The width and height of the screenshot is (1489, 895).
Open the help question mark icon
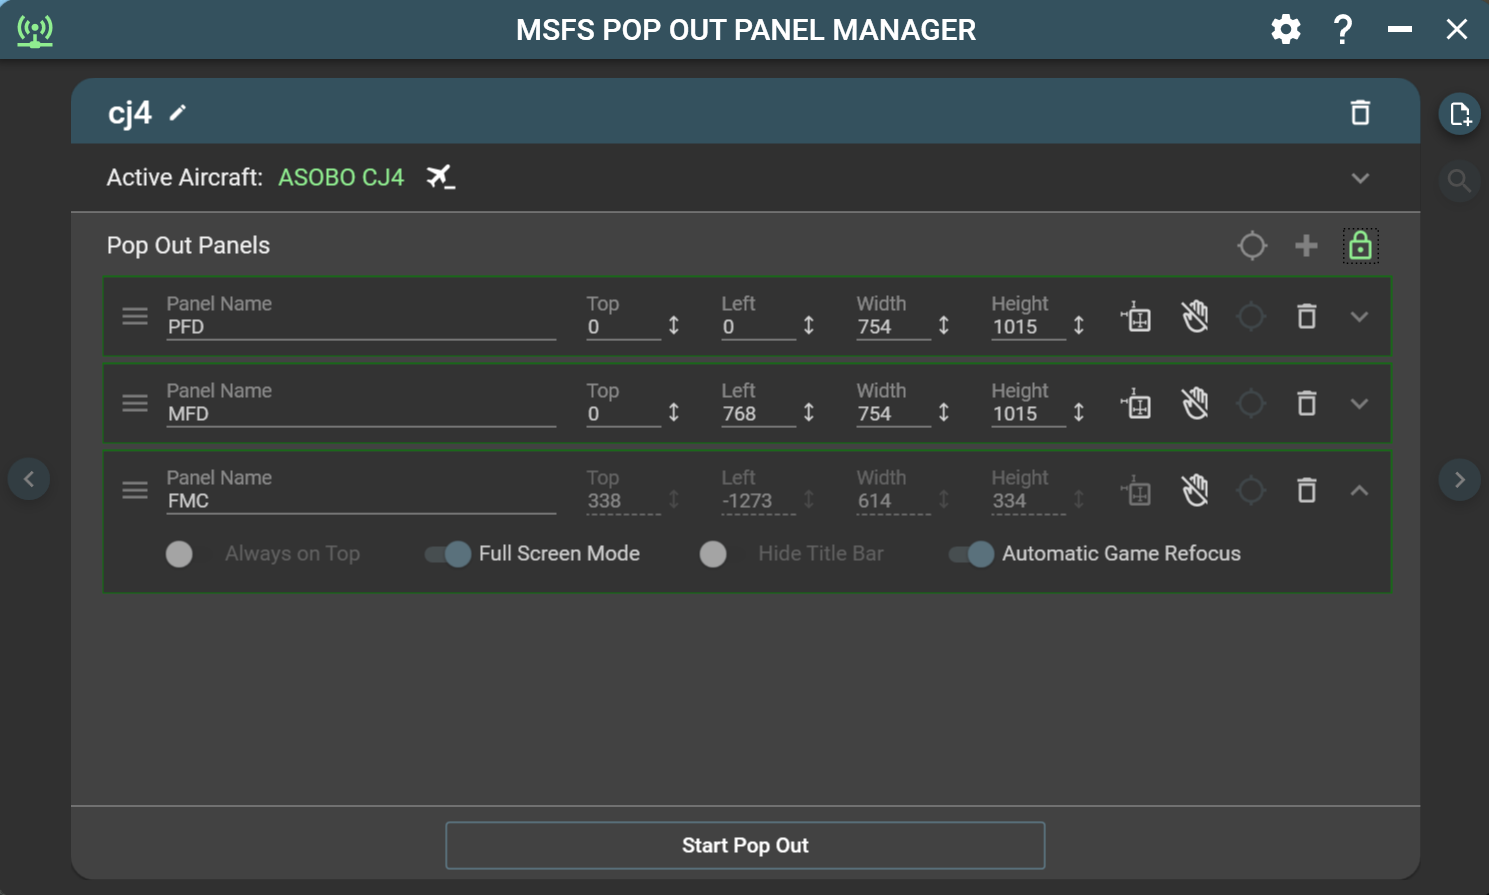point(1342,30)
